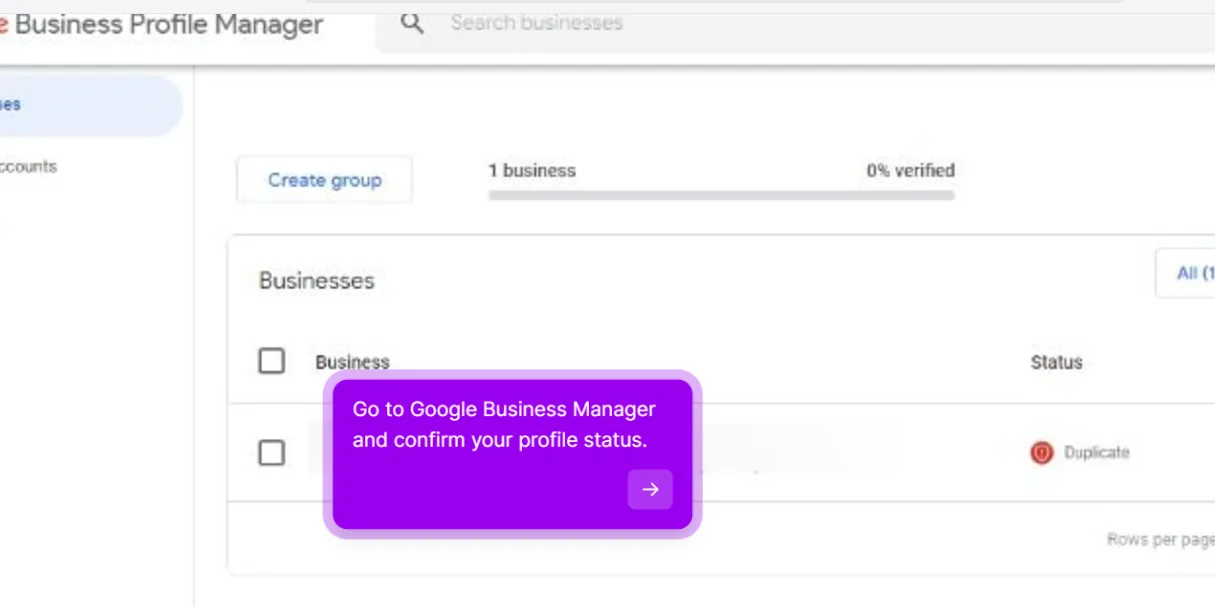The height and width of the screenshot is (607, 1215).
Task: Click the Duplicate status text
Action: click(x=1096, y=453)
